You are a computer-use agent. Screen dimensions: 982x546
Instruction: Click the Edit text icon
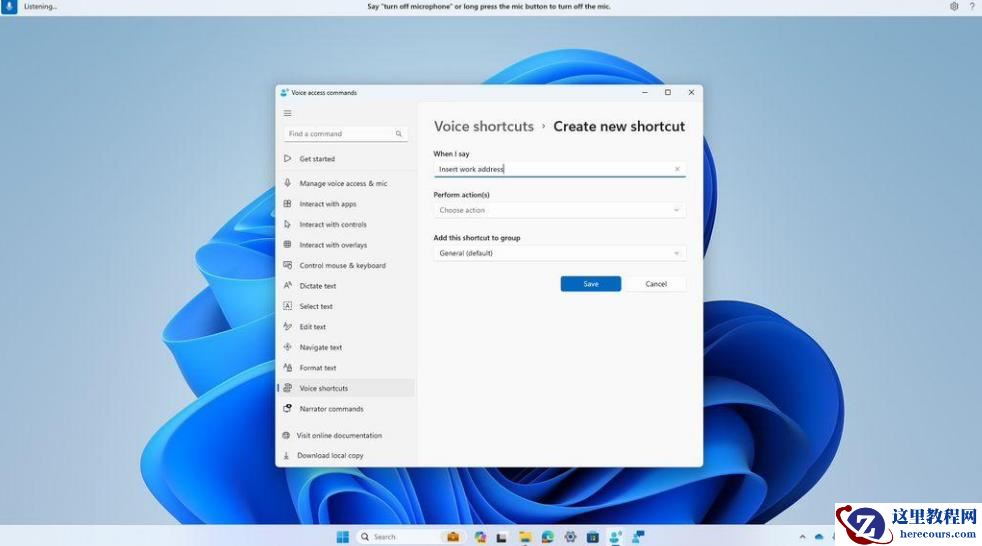coord(287,326)
